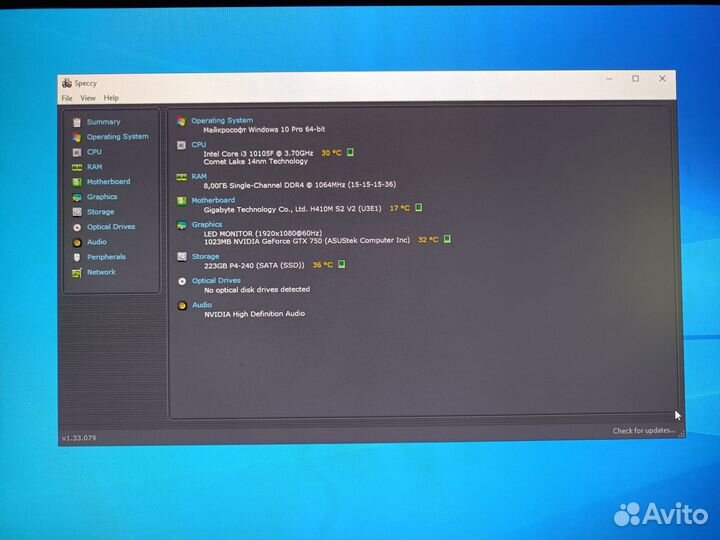Screen dimensions: 720x540
Task: Click the Storage drive icon in sidebar
Action: click(x=77, y=212)
